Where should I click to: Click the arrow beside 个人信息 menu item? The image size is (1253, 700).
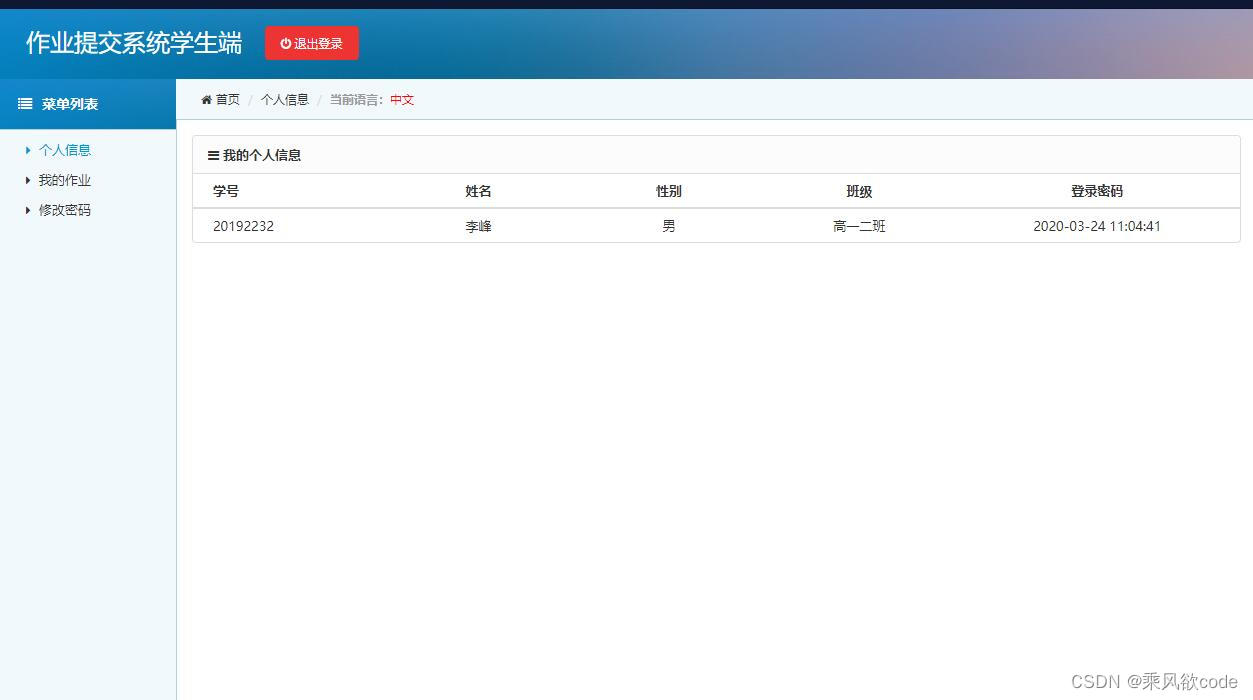[x=28, y=150]
